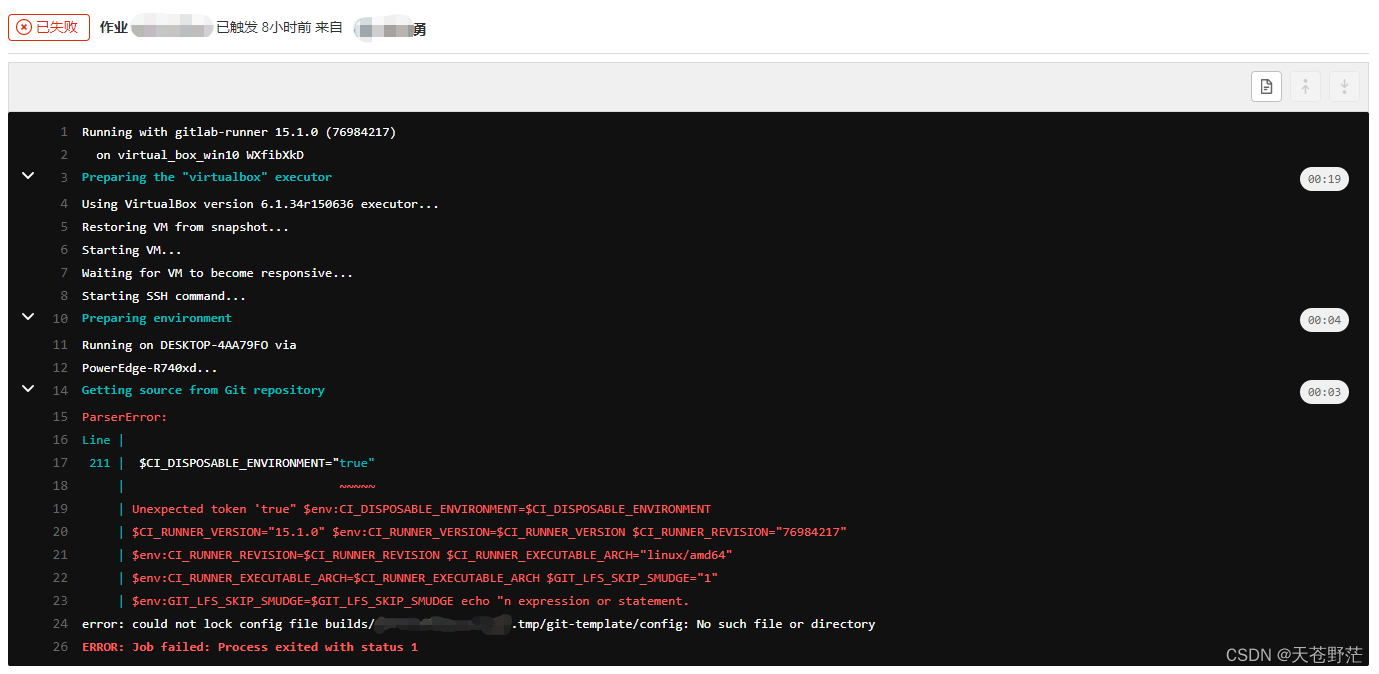Collapse the Preparing the "virtualbox" executor section
Image resolution: width=1379 pixels, height=674 pixels.
(x=28, y=176)
